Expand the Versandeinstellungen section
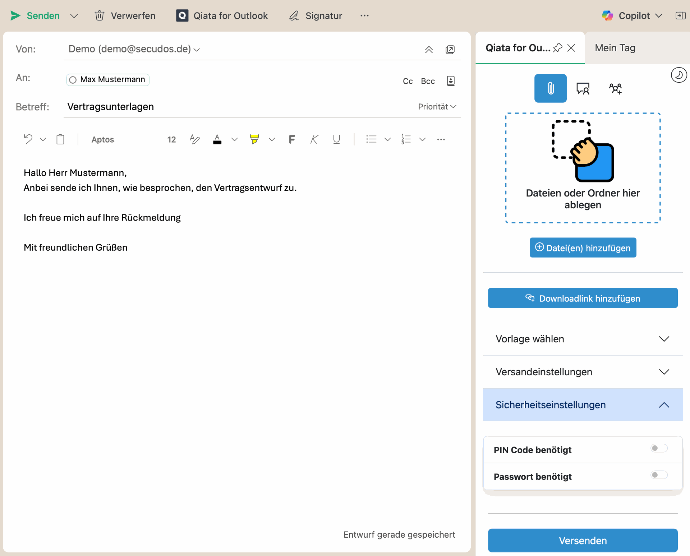Viewport: 690px width, 556px height. 585,372
